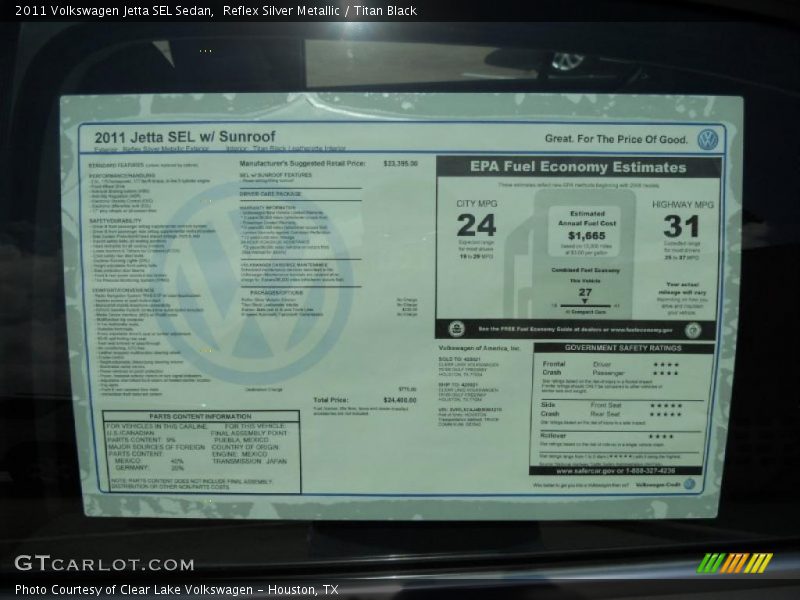The height and width of the screenshot is (600, 800).
Task: Click the safercar.gov website line
Action: (615, 471)
